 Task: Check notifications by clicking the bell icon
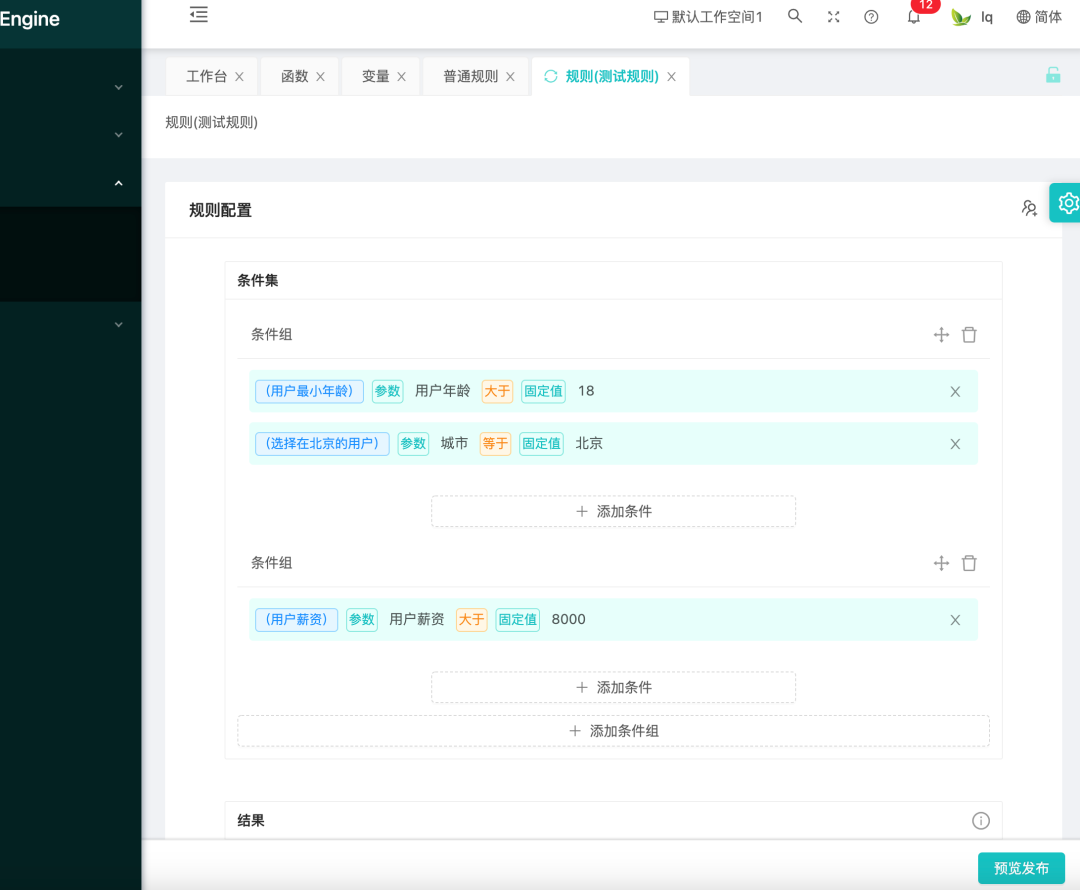coord(912,17)
